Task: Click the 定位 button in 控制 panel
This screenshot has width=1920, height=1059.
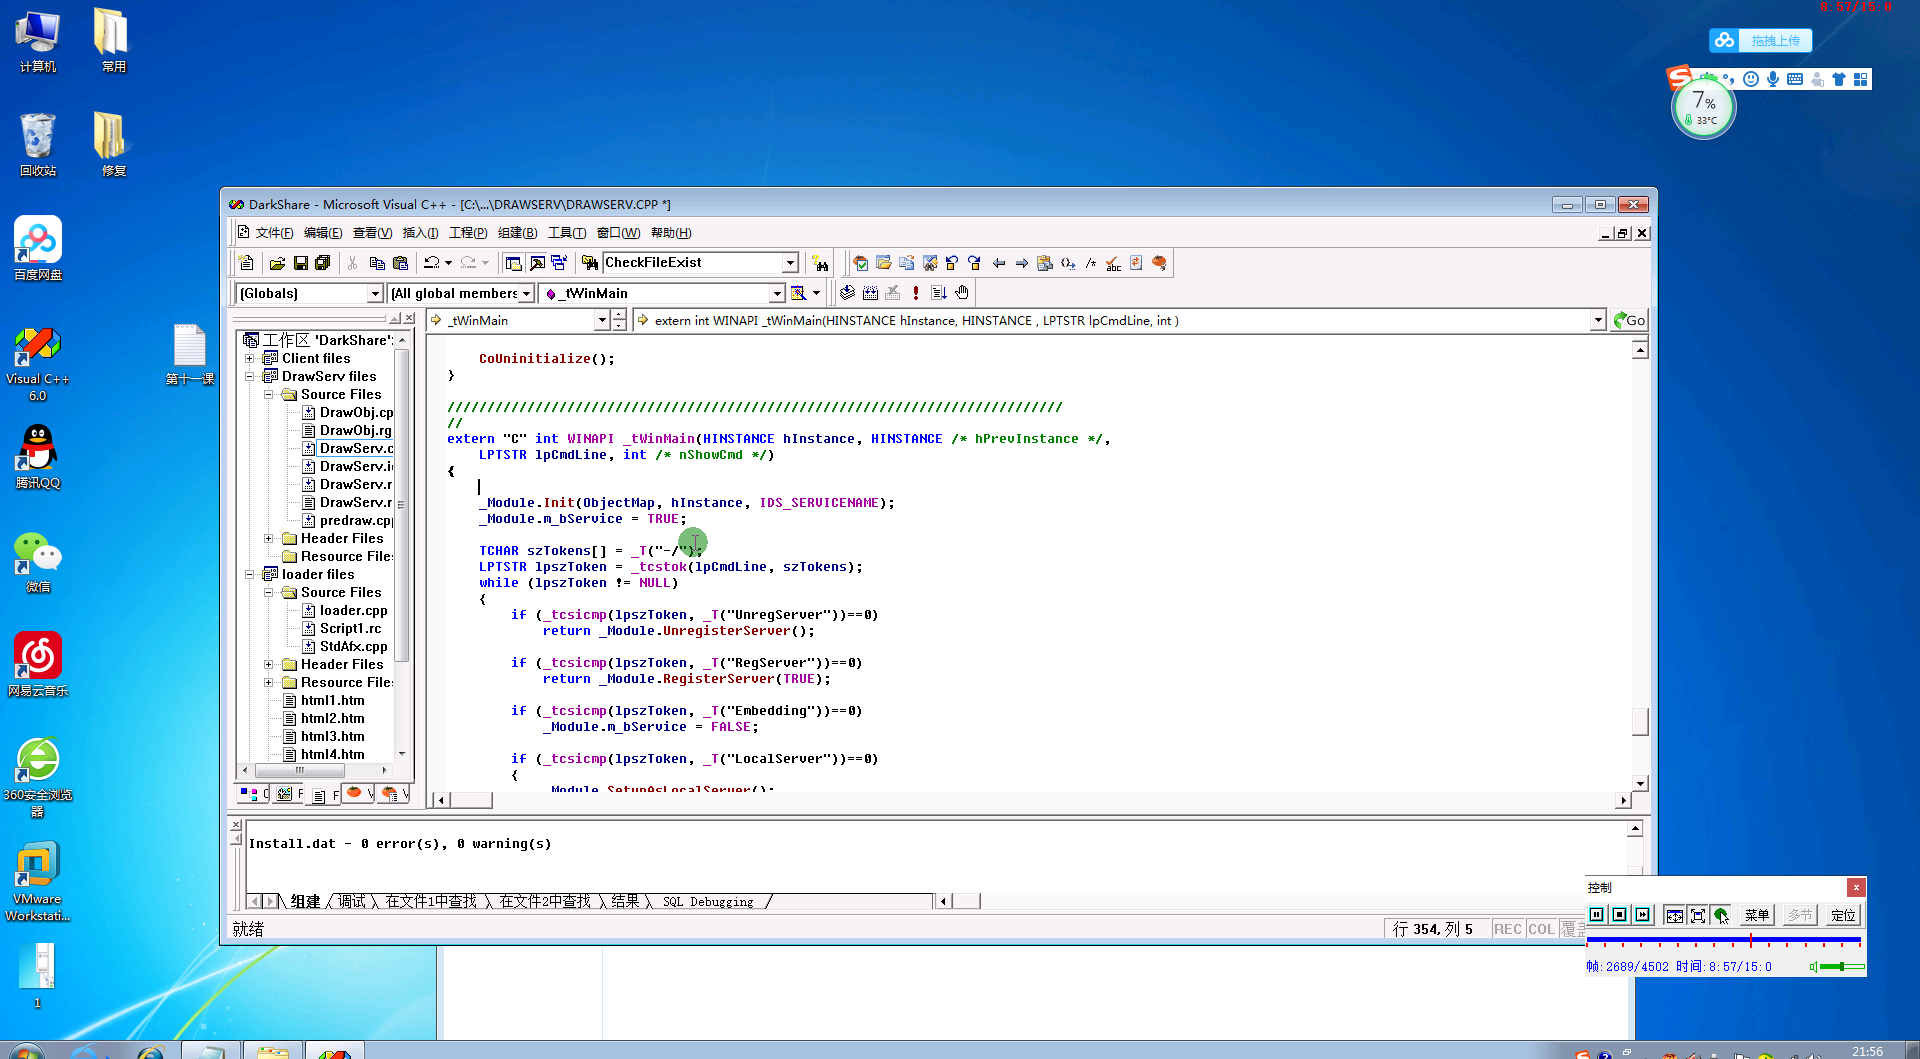Action: pyautogui.click(x=1843, y=915)
